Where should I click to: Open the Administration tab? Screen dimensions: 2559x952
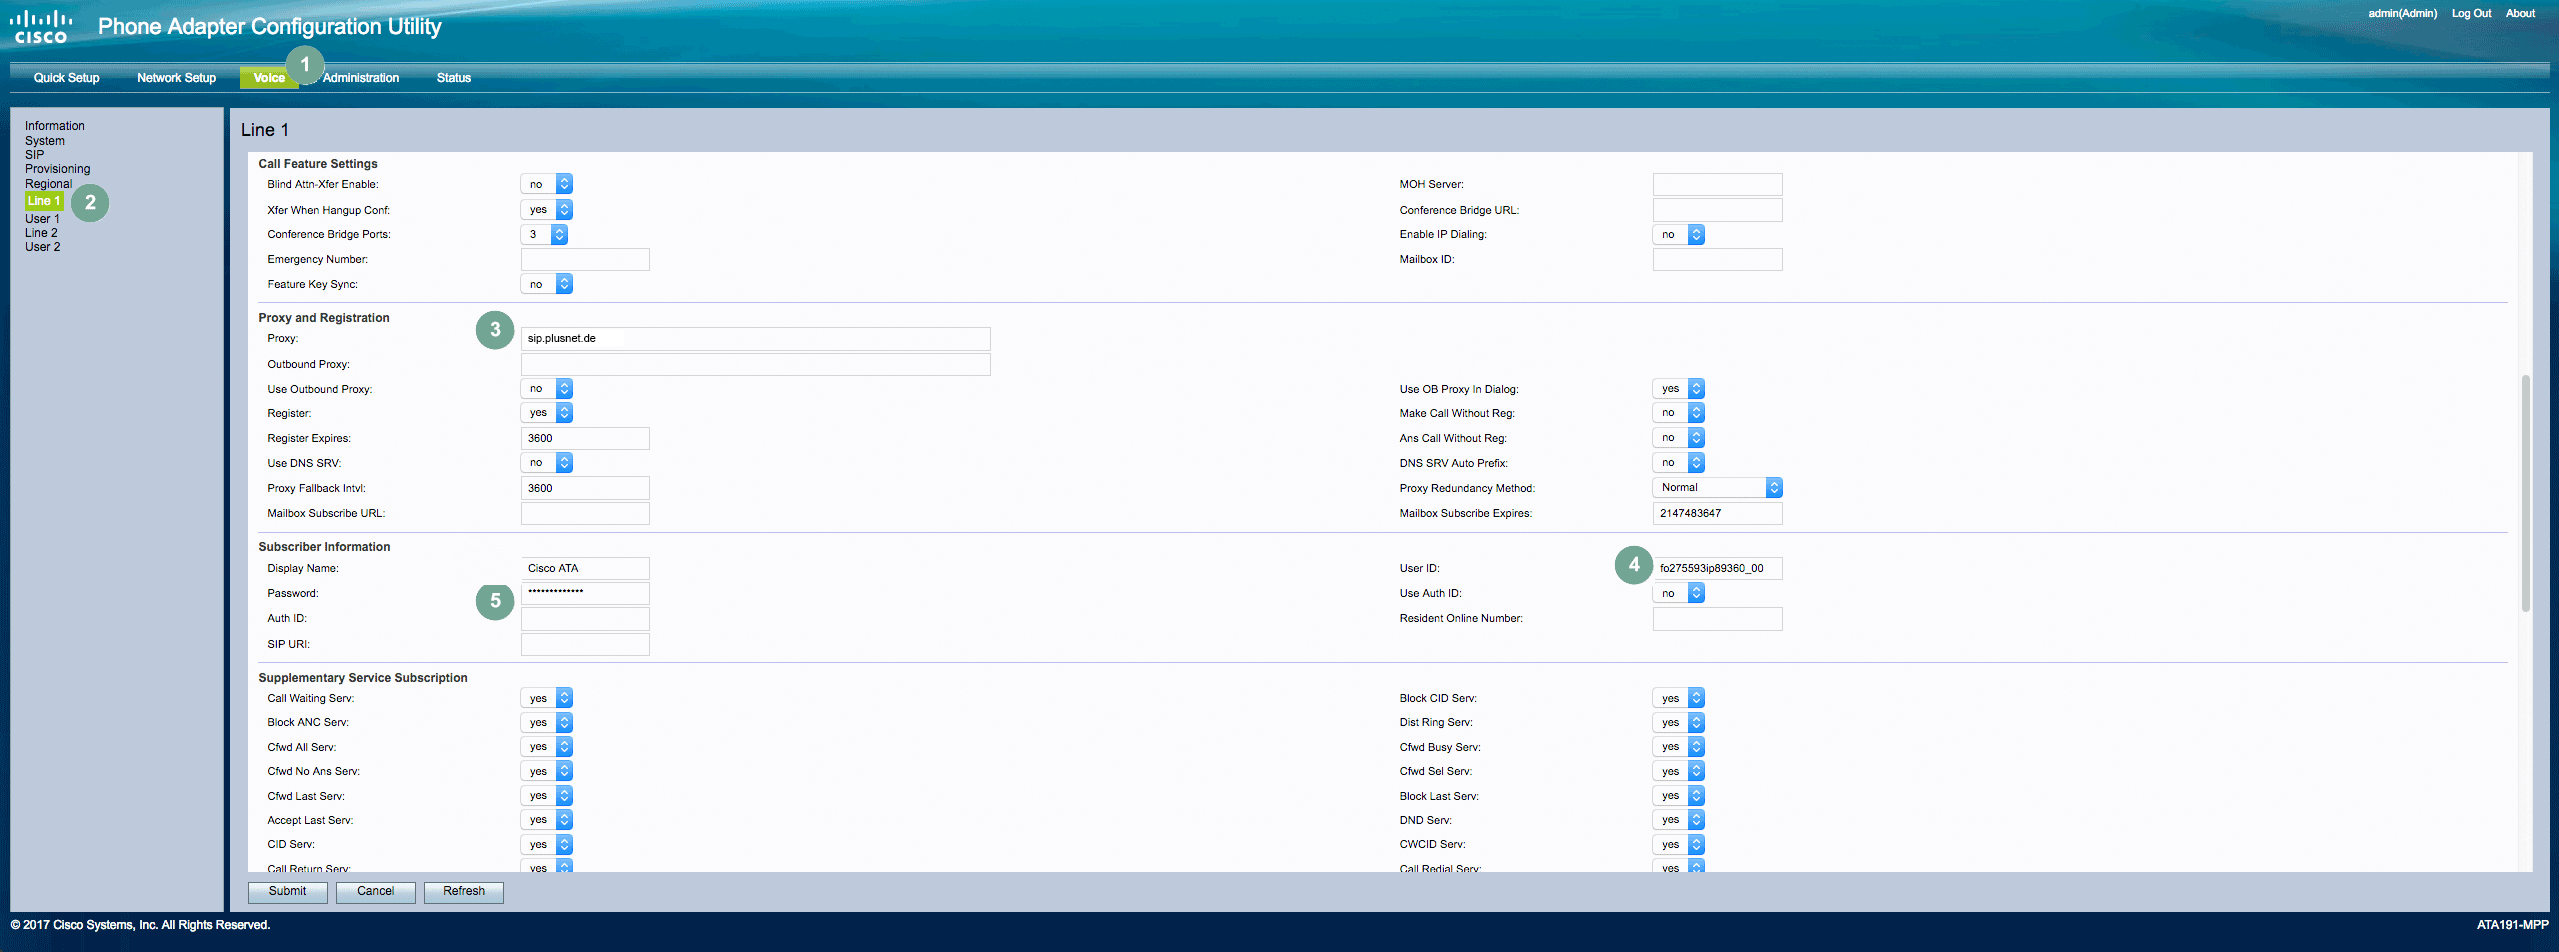point(361,78)
